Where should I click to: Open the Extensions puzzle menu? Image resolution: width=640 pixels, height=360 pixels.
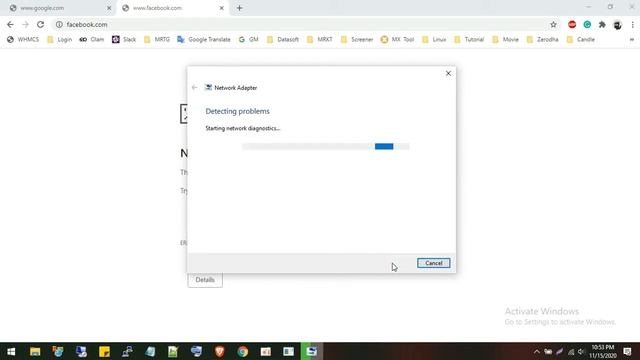point(602,24)
